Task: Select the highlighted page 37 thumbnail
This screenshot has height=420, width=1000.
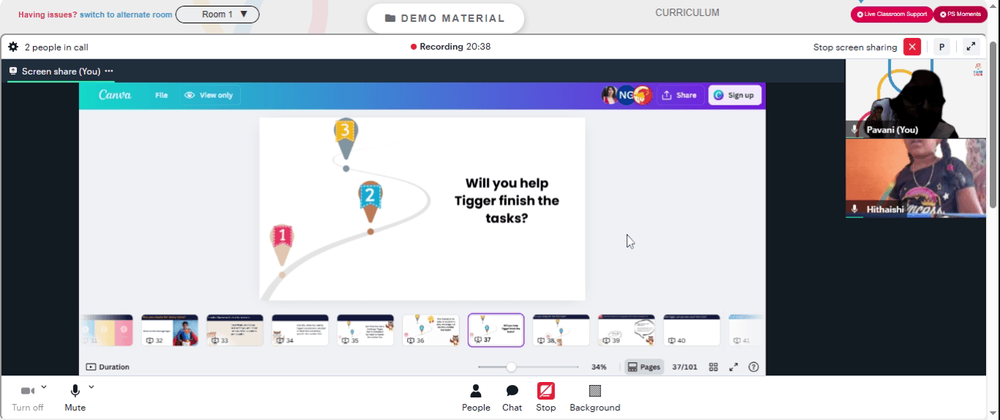Action: 496,330
